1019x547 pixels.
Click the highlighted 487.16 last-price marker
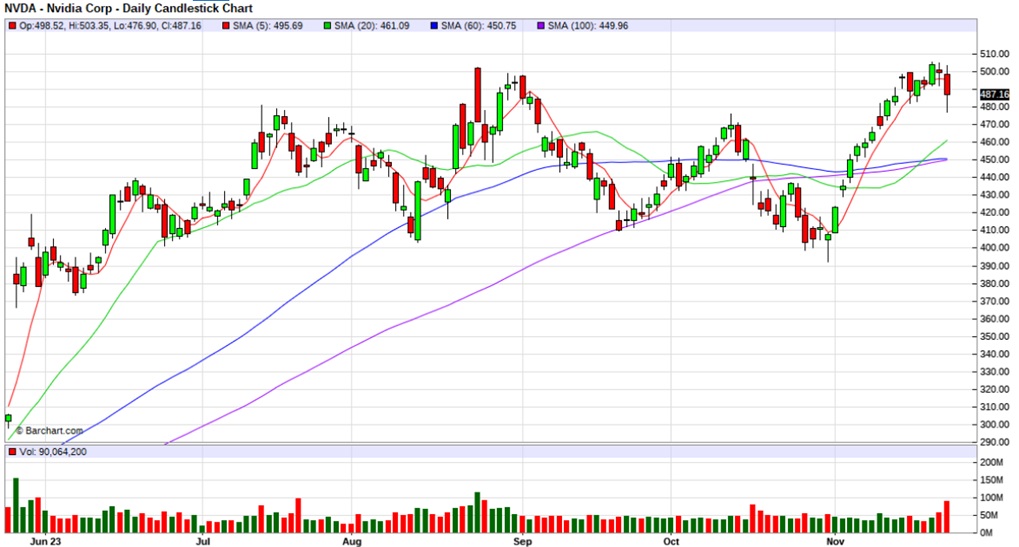994,94
